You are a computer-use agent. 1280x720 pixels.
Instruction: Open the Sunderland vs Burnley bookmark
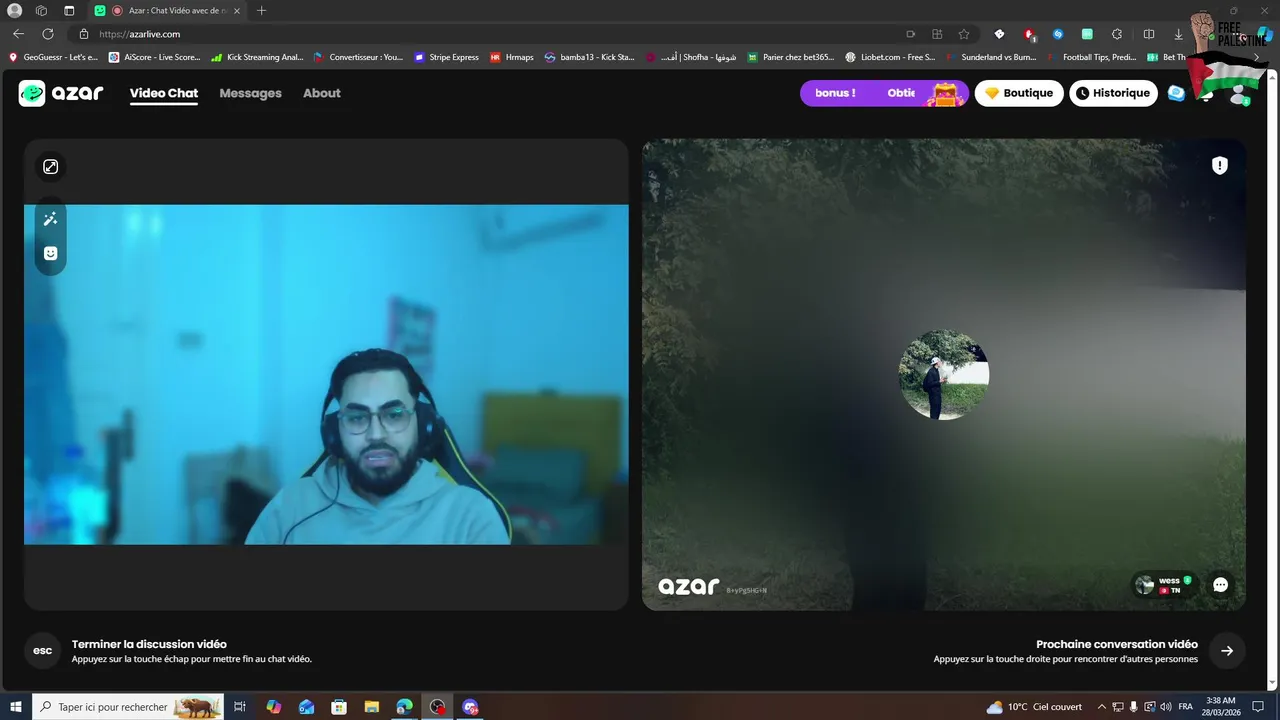tap(991, 57)
